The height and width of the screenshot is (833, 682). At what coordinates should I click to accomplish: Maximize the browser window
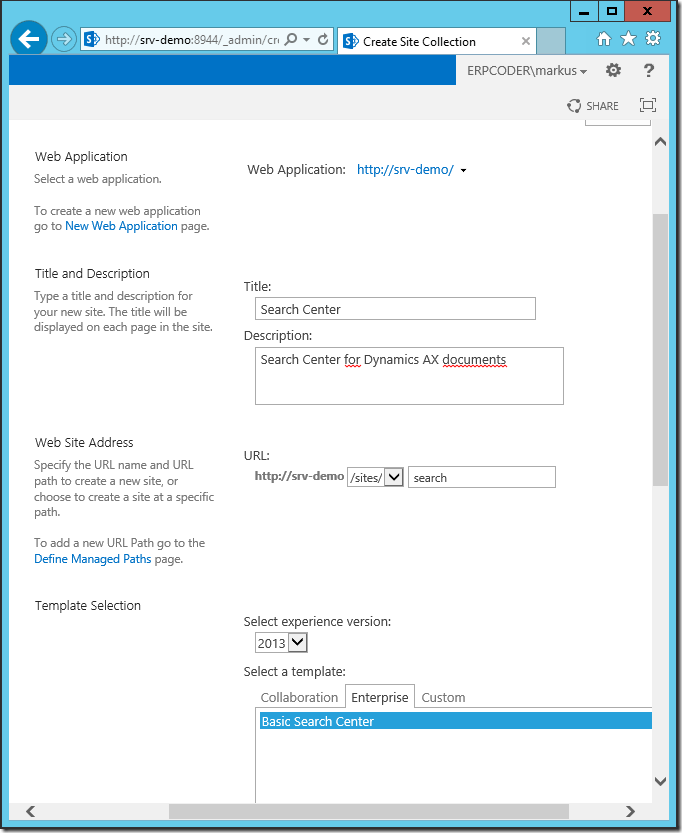pyautogui.click(x=612, y=11)
